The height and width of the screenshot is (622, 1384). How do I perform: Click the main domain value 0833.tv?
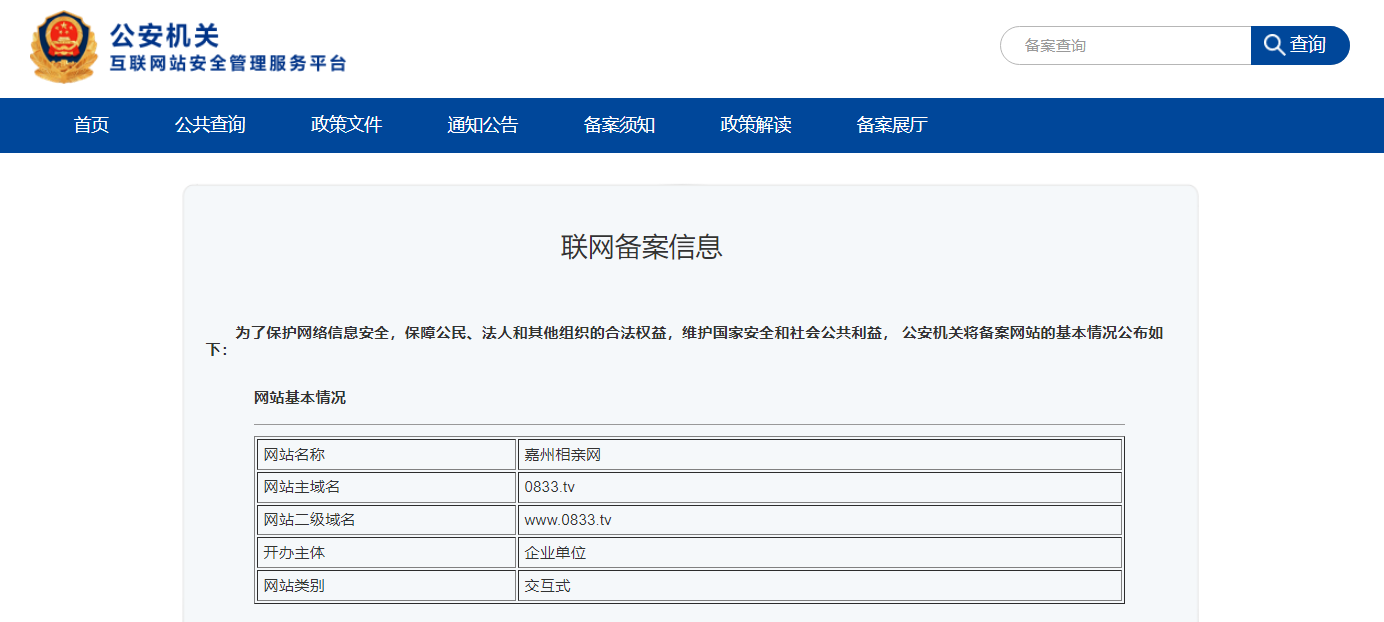(550, 487)
